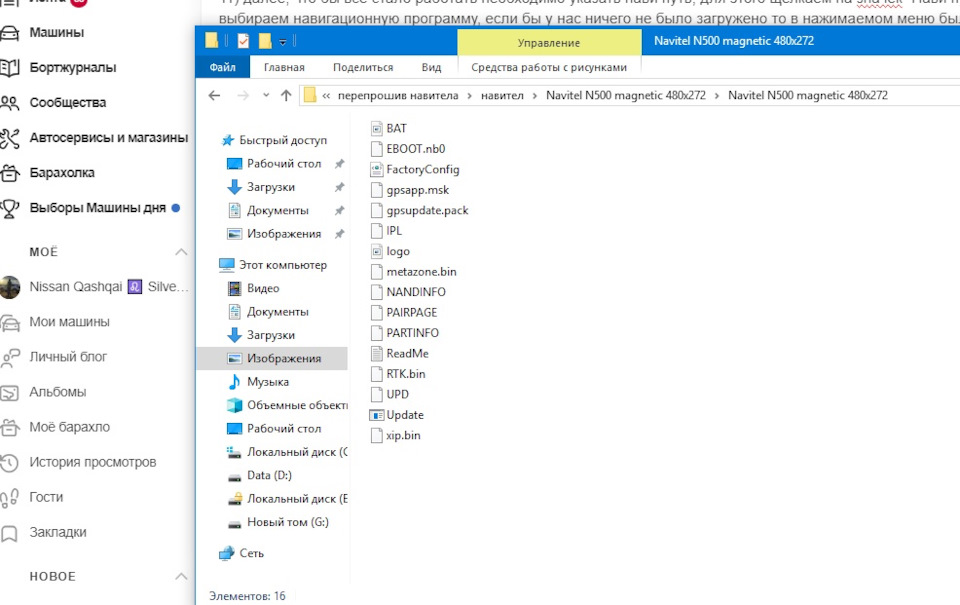Viewport: 960px width, 605px height.
Task: Collapse the НОВОЕ section with its chevron
Action: click(181, 576)
